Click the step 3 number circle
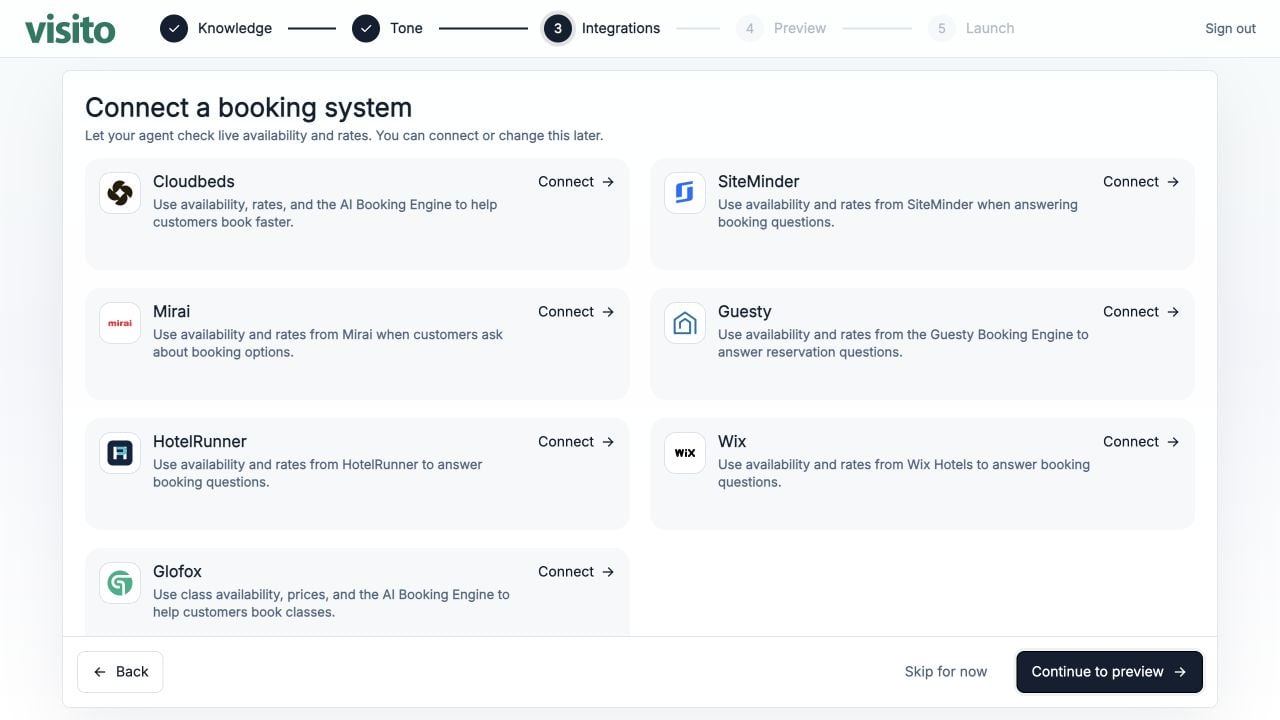Image resolution: width=1280 pixels, height=720 pixels. (x=558, y=28)
